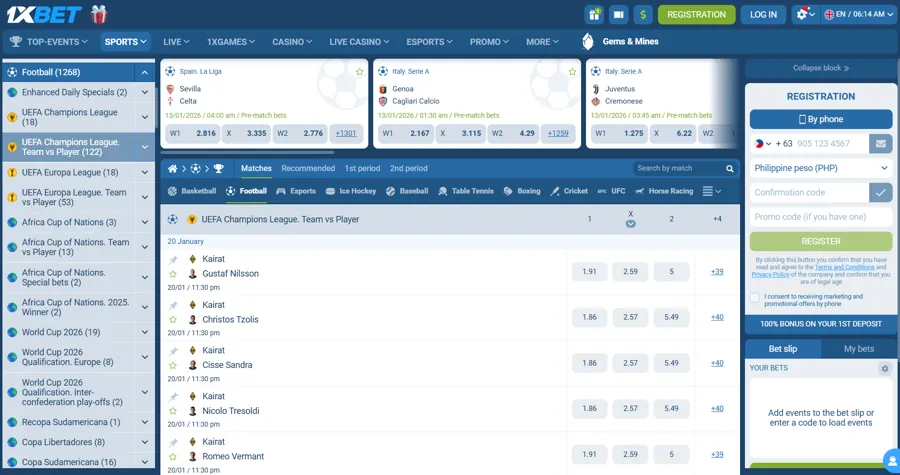900x475 pixels.
Task: Click the 1XBET logo
Action: [44, 14]
